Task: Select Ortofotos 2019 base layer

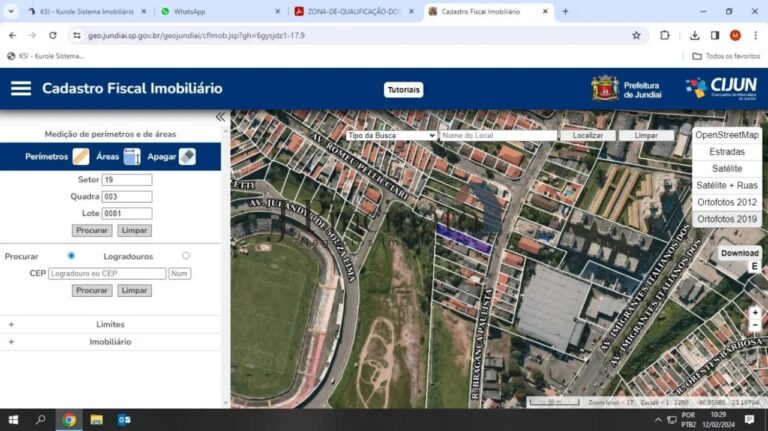Action: (x=727, y=219)
